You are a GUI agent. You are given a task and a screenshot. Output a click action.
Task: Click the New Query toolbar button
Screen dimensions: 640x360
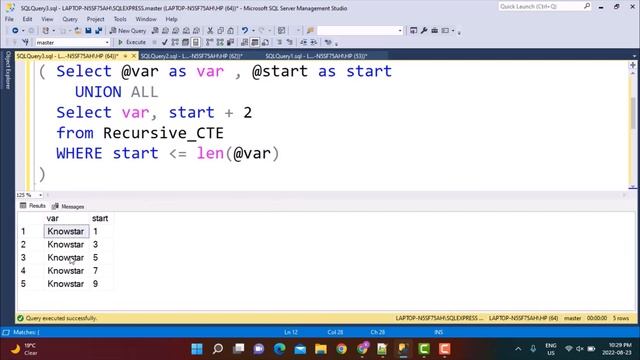coord(128,31)
